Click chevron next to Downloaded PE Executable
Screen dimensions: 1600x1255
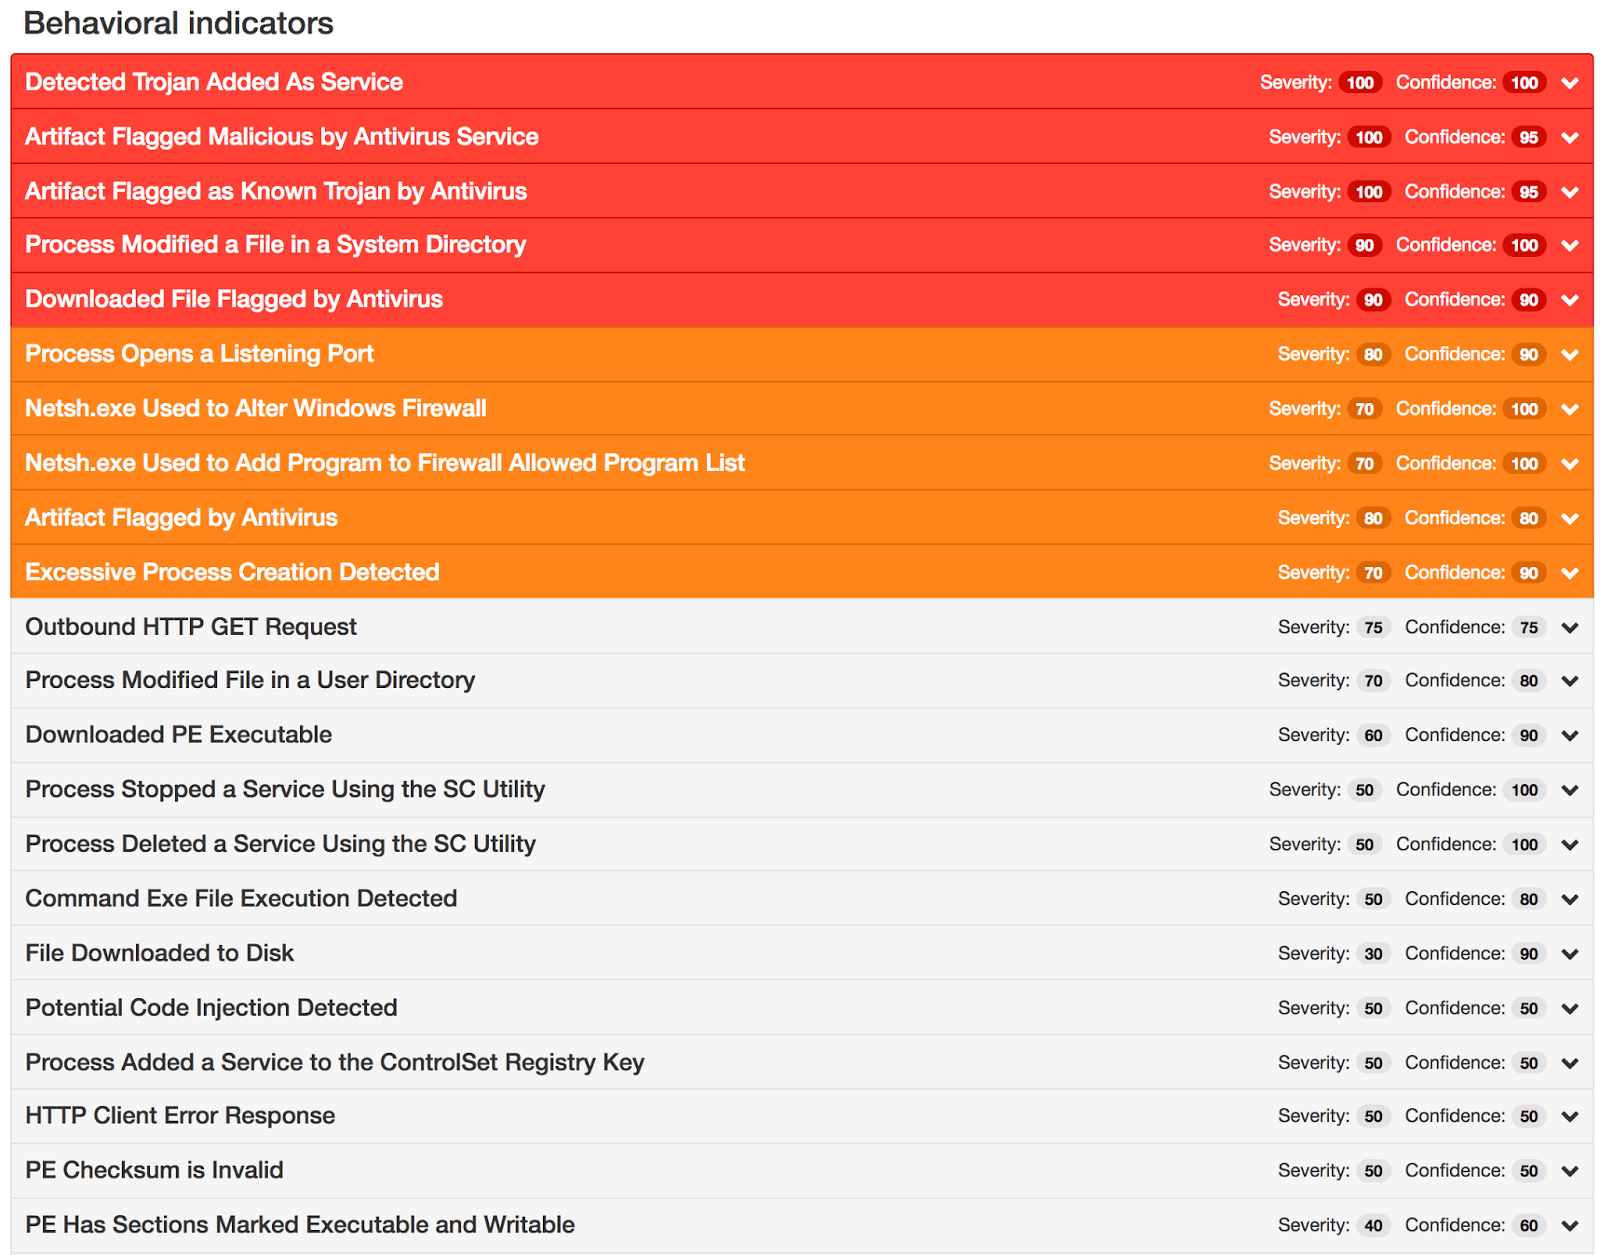(1569, 736)
